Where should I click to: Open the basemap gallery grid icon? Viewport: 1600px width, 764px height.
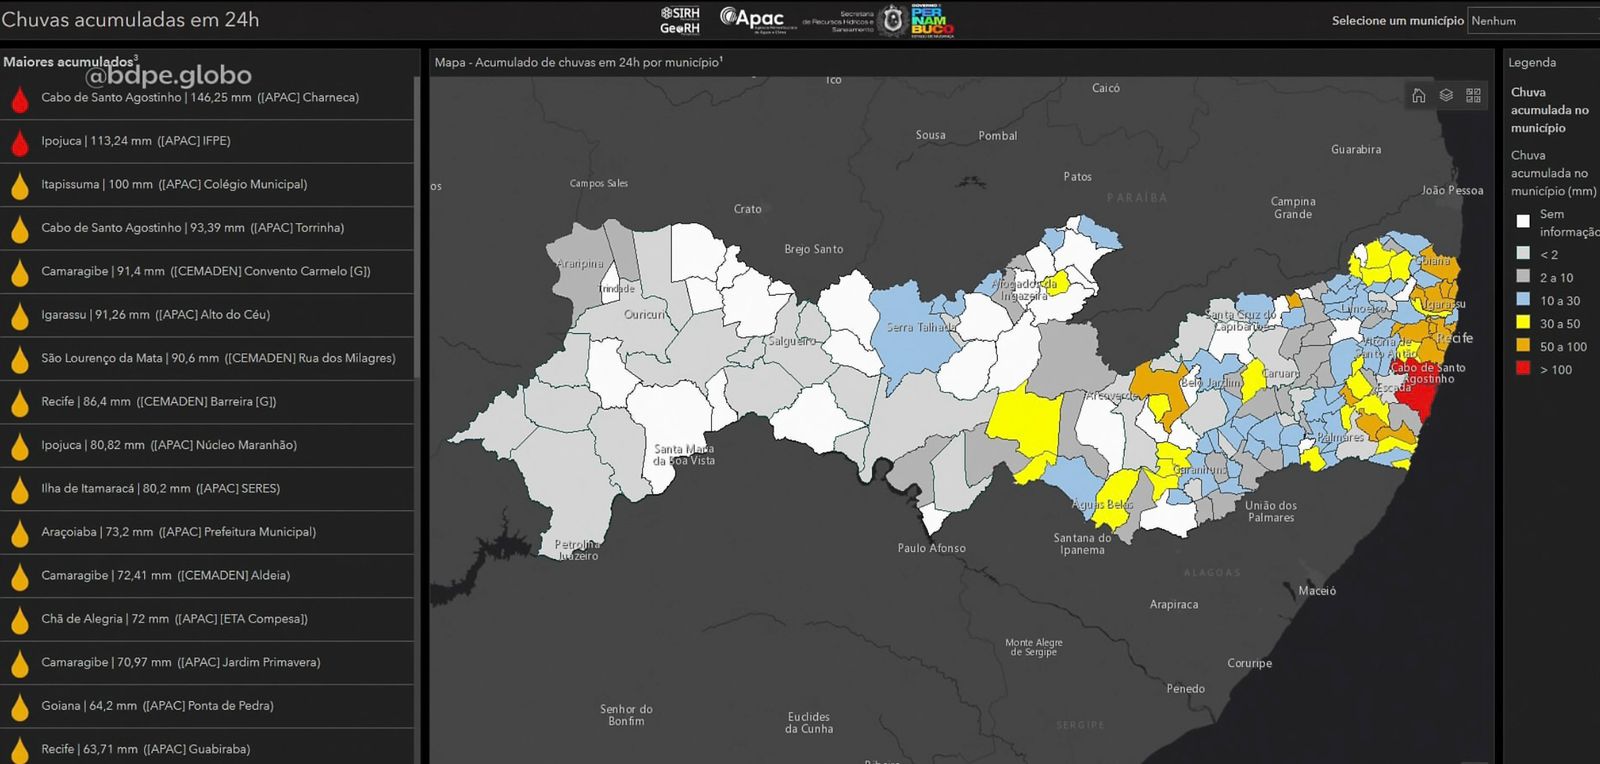pyautogui.click(x=1473, y=95)
